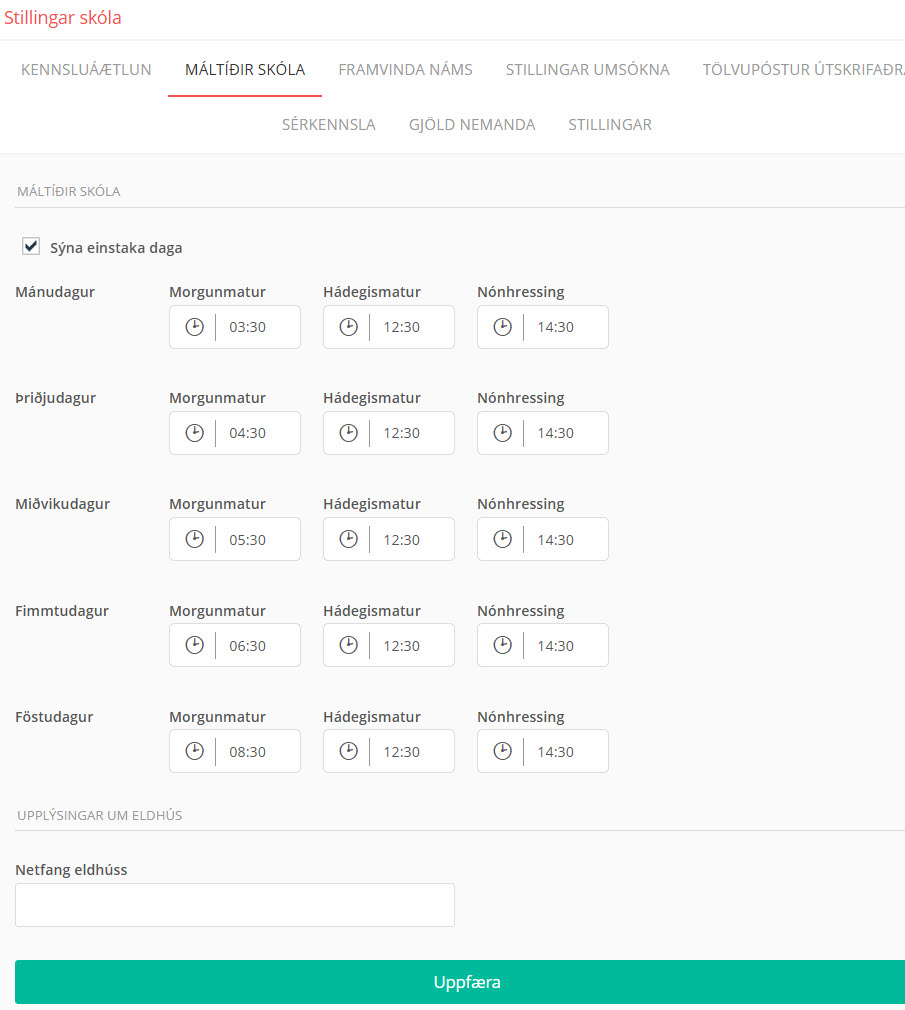Viewport: 905px width, 1010px height.
Task: Uncheck the Sýna einstaka daga checkbox
Action: 31,246
